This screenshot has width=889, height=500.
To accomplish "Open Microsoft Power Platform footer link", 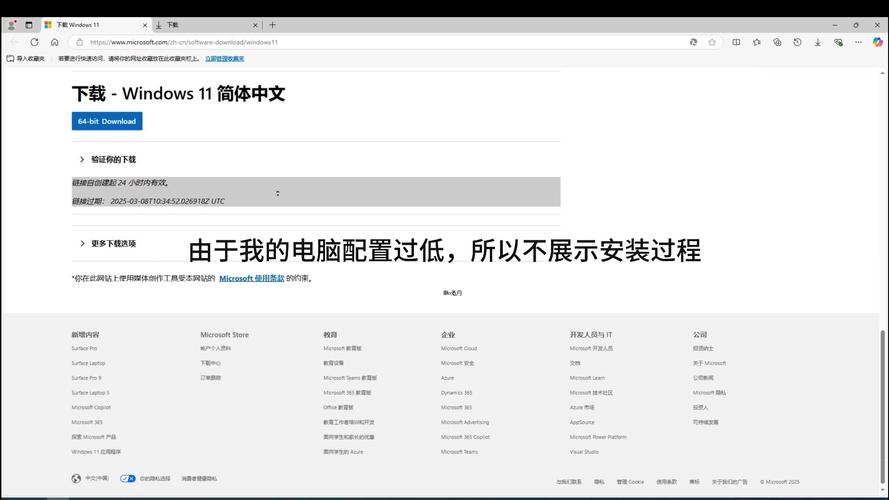I will click(598, 437).
